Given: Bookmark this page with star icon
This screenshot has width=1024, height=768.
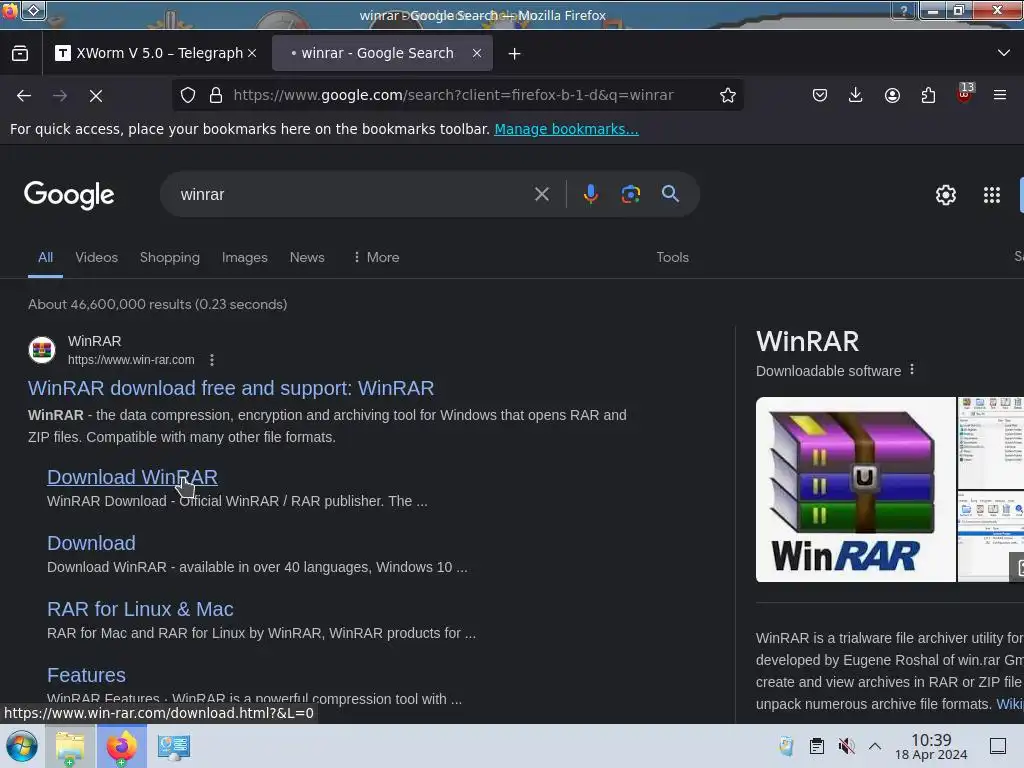Looking at the screenshot, I should [x=728, y=95].
